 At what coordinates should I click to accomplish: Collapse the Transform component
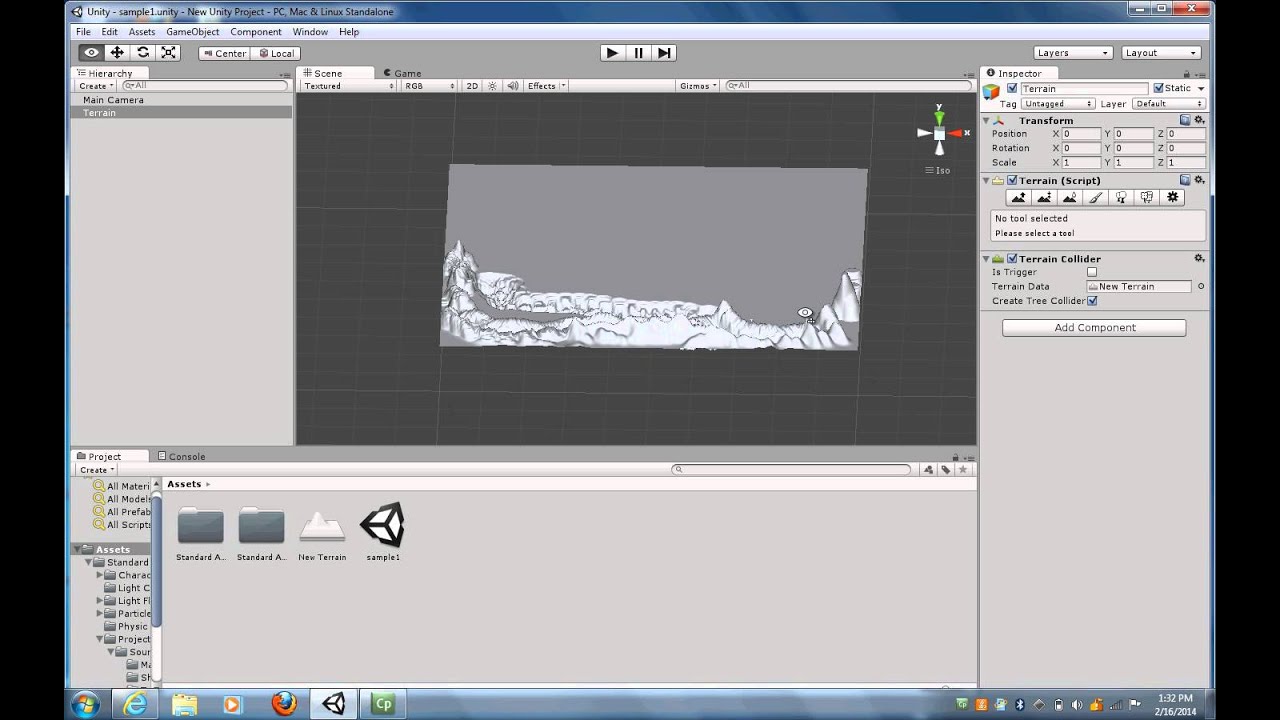(x=986, y=121)
